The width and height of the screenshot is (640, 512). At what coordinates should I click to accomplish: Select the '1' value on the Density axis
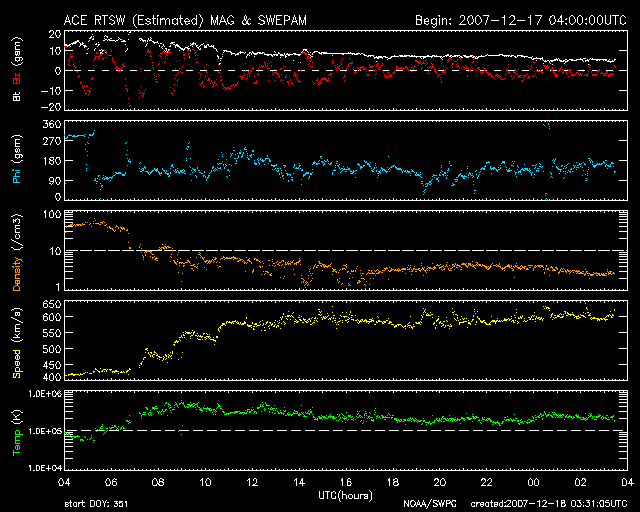(58, 287)
